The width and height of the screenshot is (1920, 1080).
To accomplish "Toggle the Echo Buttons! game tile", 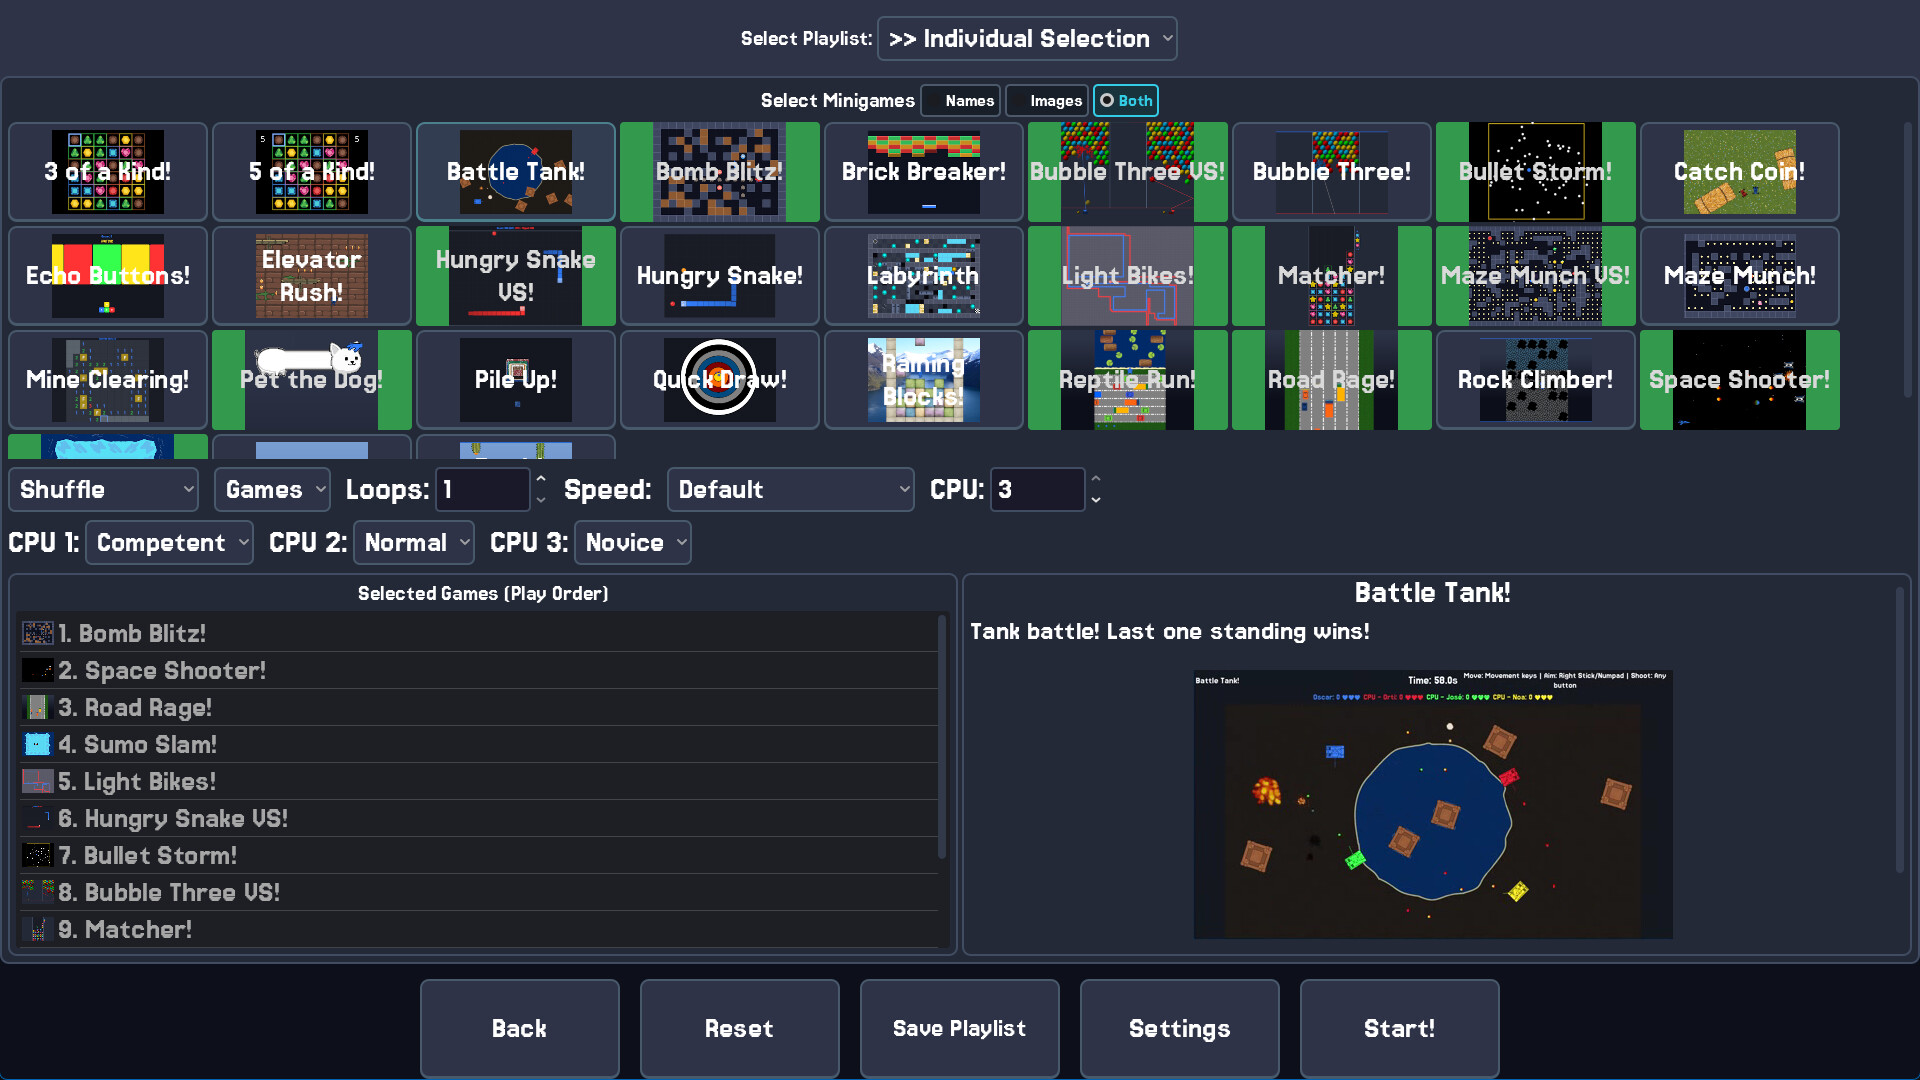I will [x=107, y=275].
